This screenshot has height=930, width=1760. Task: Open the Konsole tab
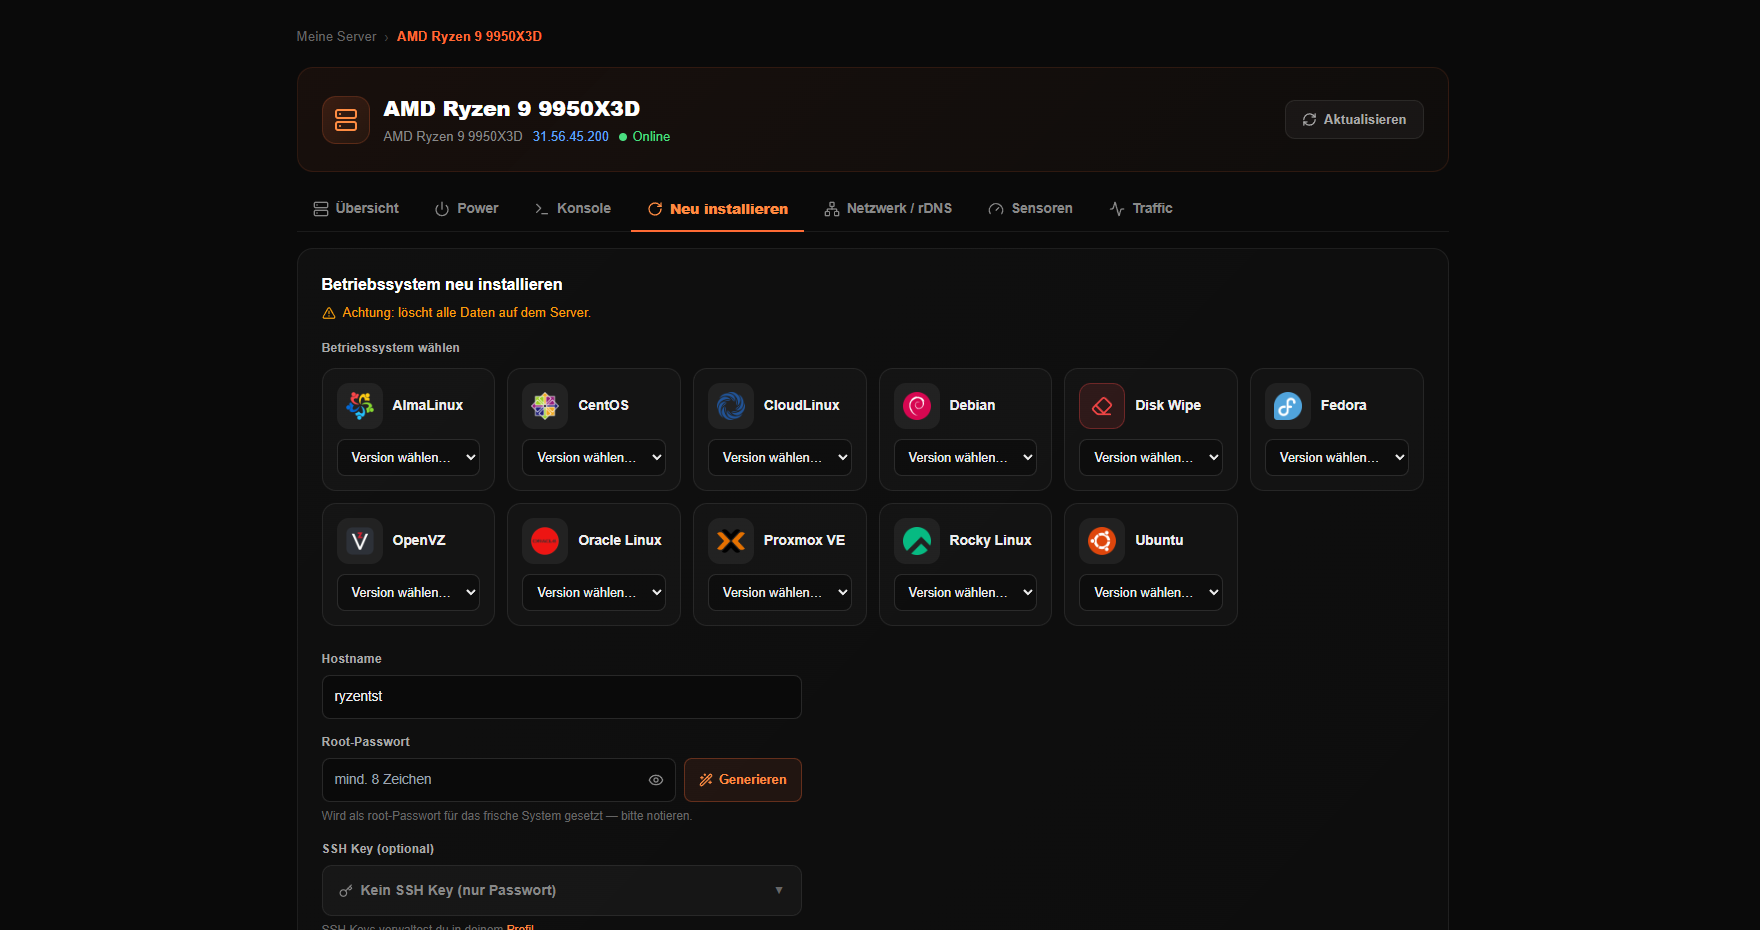[x=573, y=208]
